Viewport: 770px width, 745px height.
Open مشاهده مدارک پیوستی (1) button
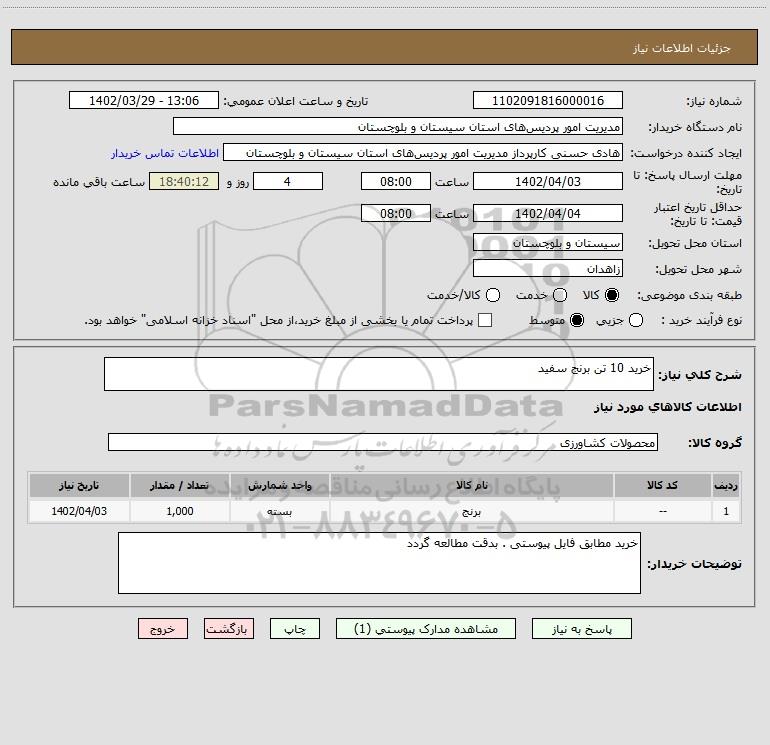[426, 629]
